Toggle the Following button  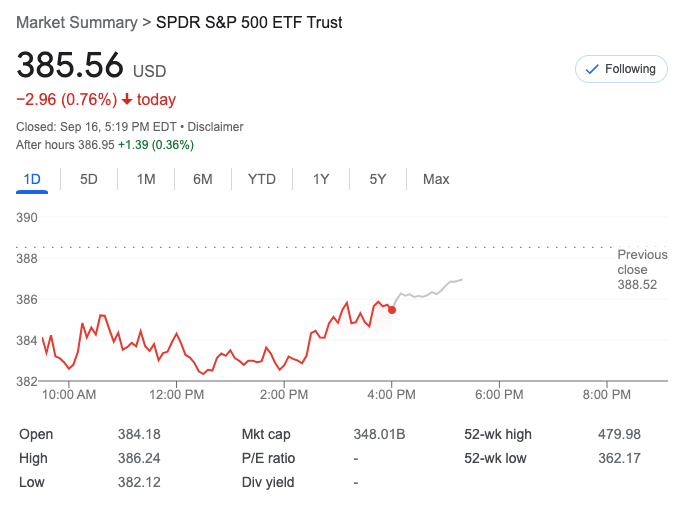620,69
